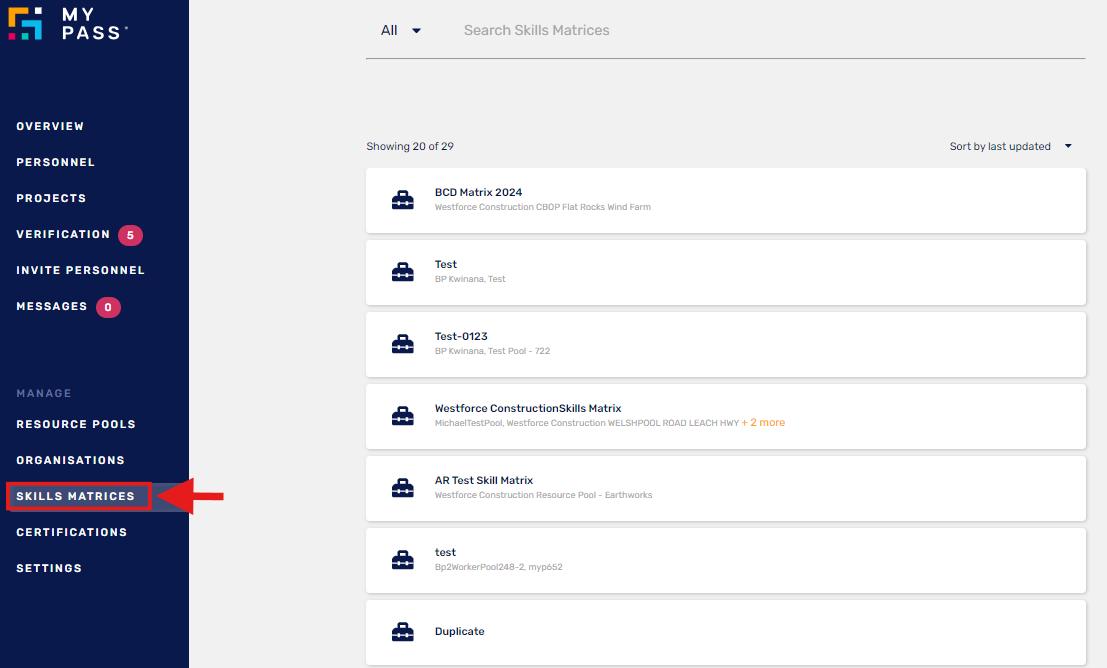
Task: Go to Overview in the sidebar
Action: (x=50, y=126)
